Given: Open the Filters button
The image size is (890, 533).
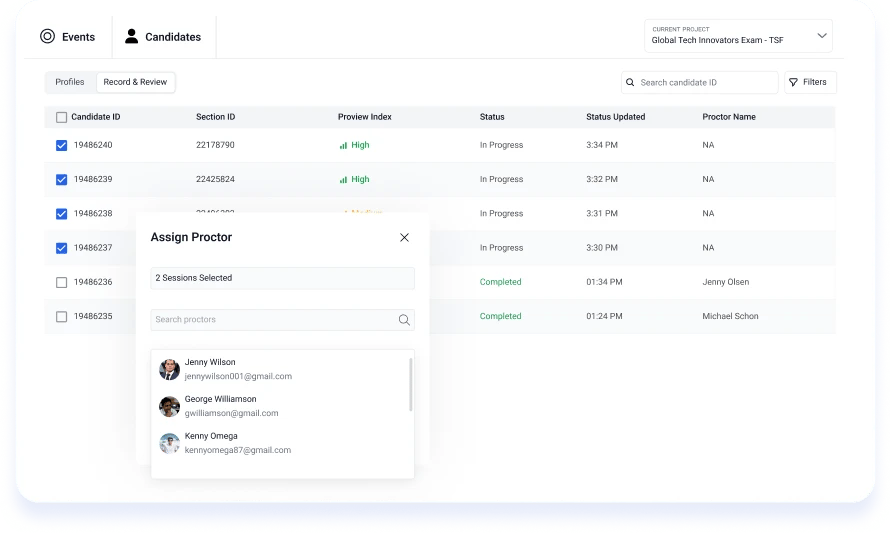Looking at the screenshot, I should coord(810,82).
